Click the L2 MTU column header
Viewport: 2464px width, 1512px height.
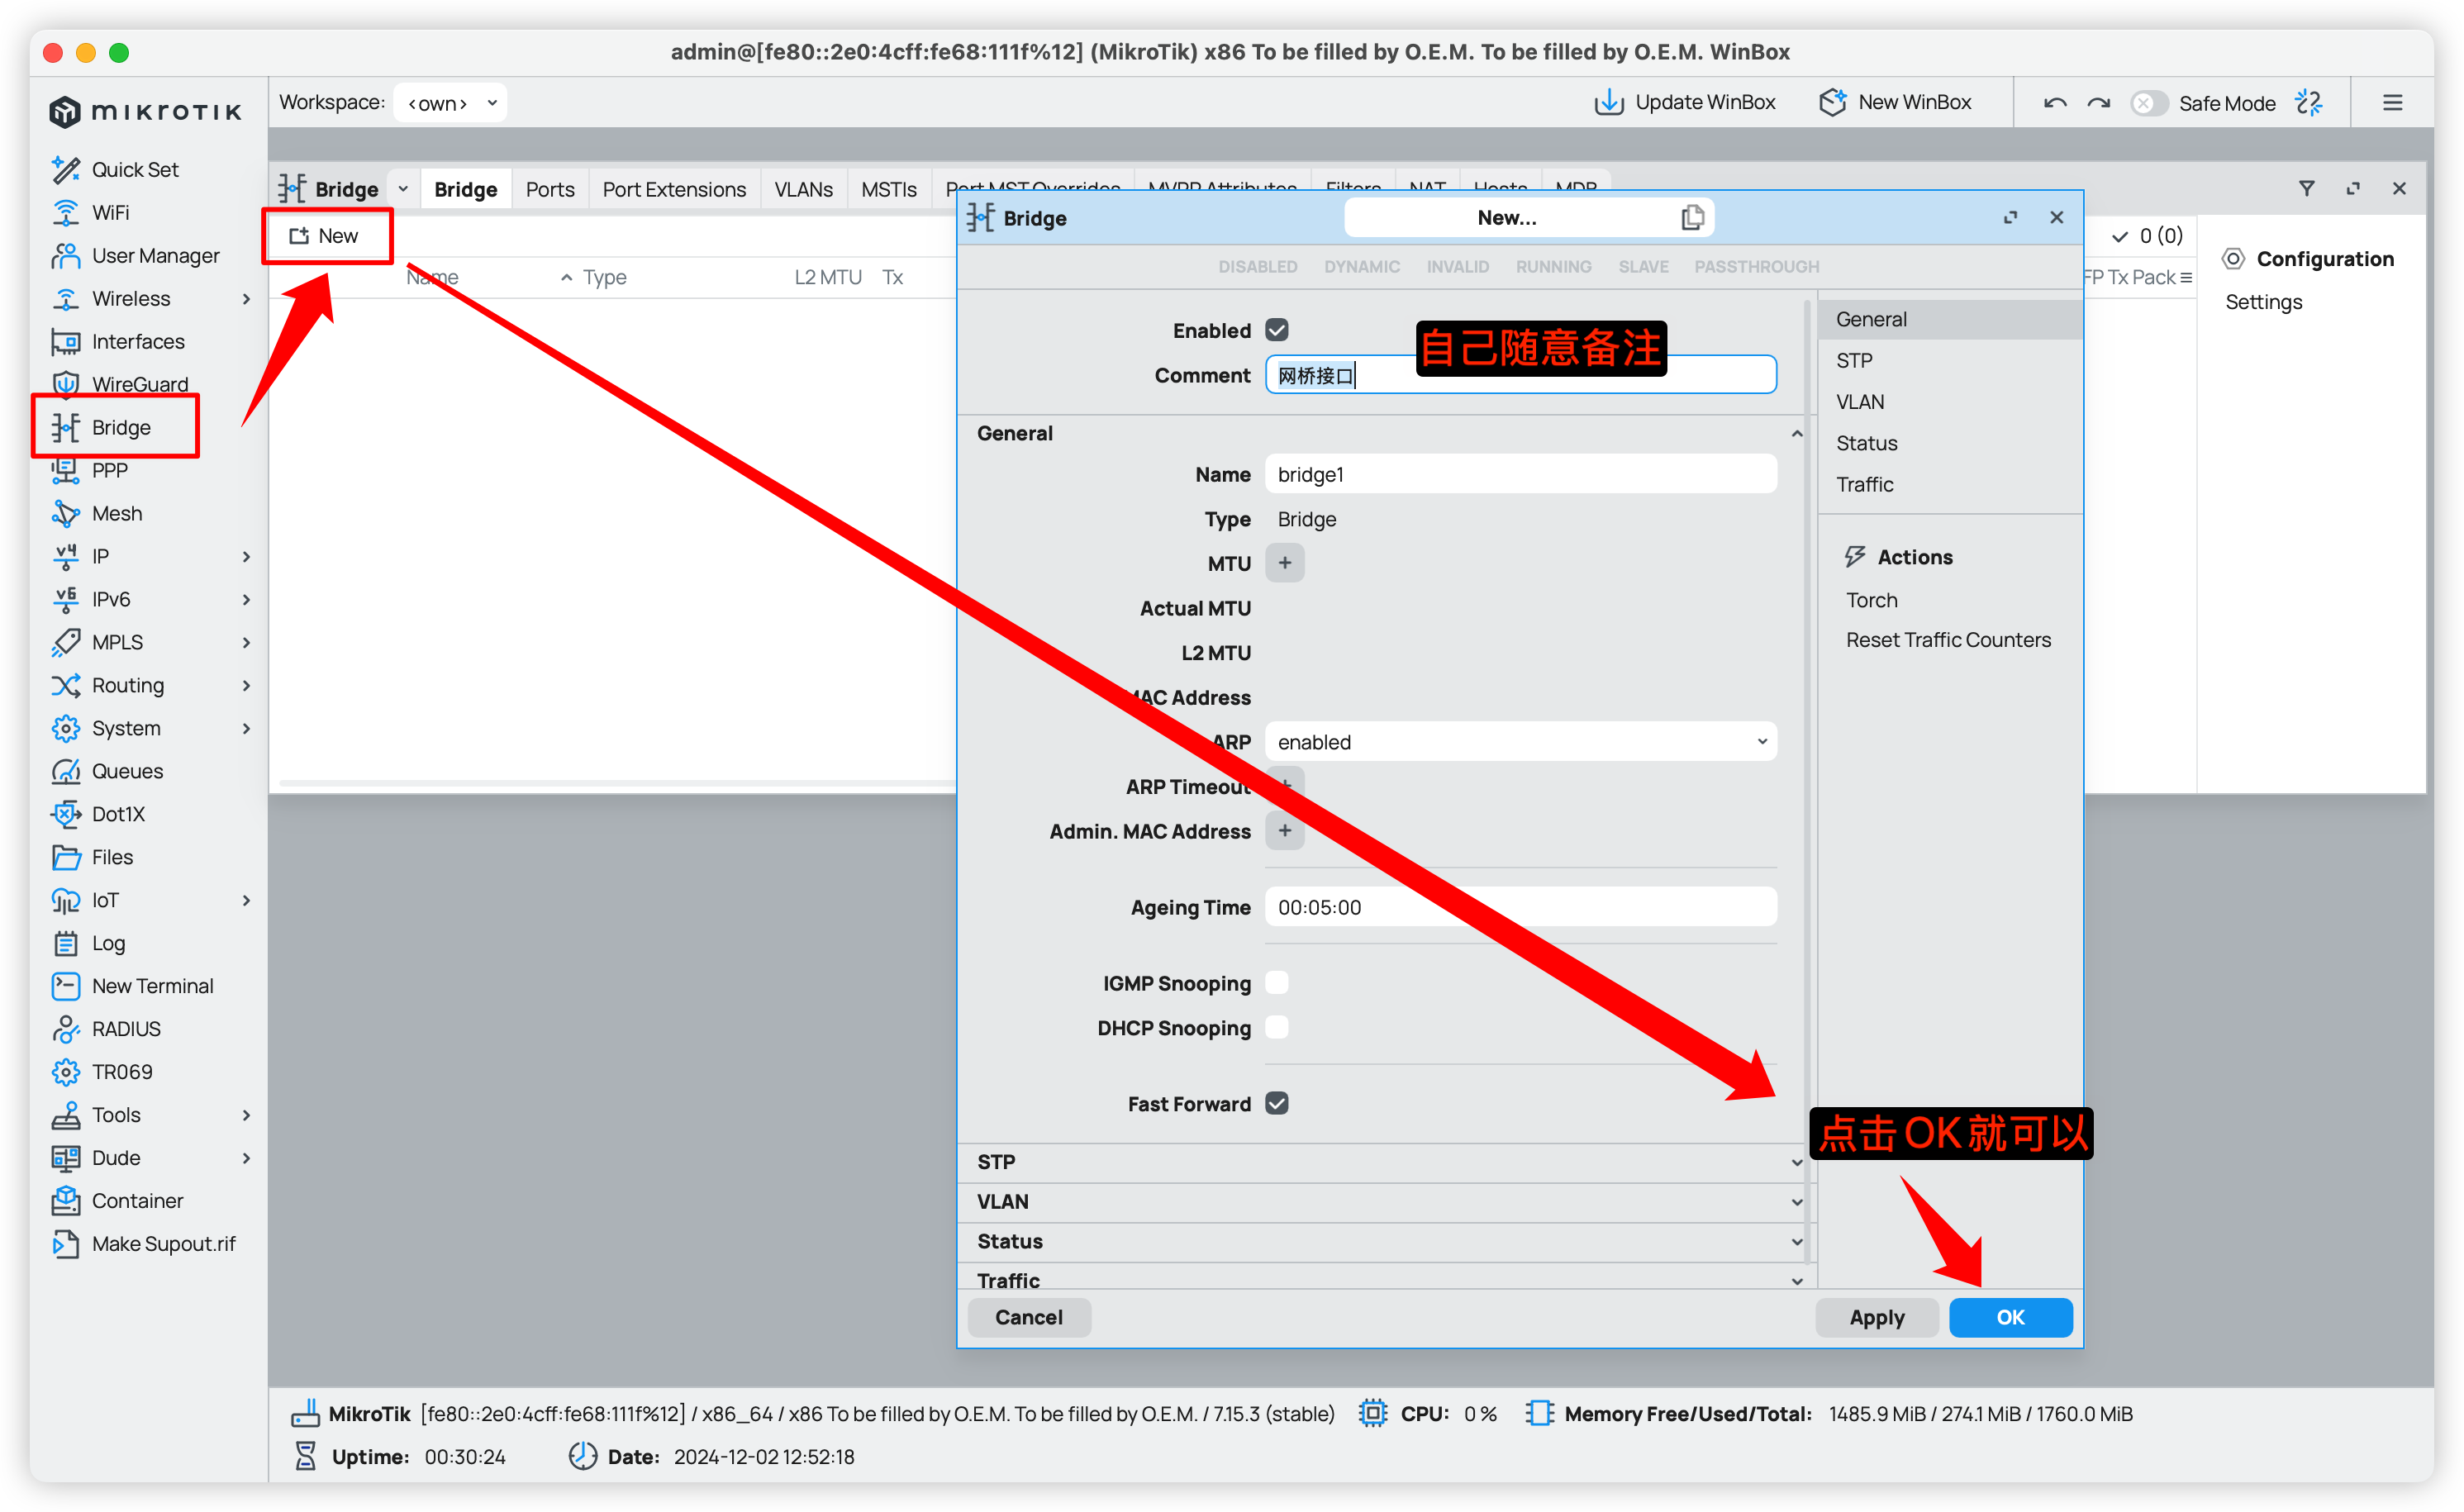point(827,277)
